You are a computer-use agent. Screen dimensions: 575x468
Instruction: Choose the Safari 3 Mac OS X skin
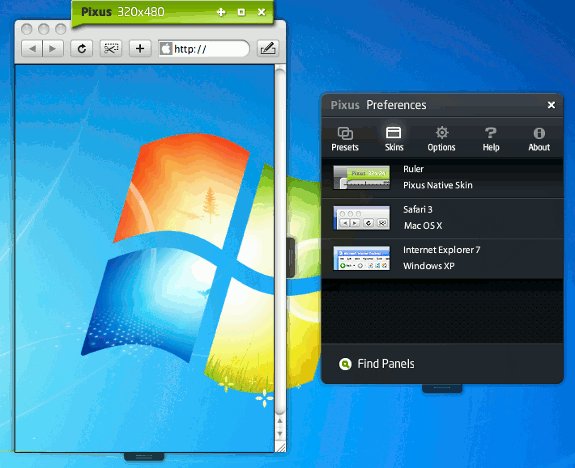pos(442,218)
